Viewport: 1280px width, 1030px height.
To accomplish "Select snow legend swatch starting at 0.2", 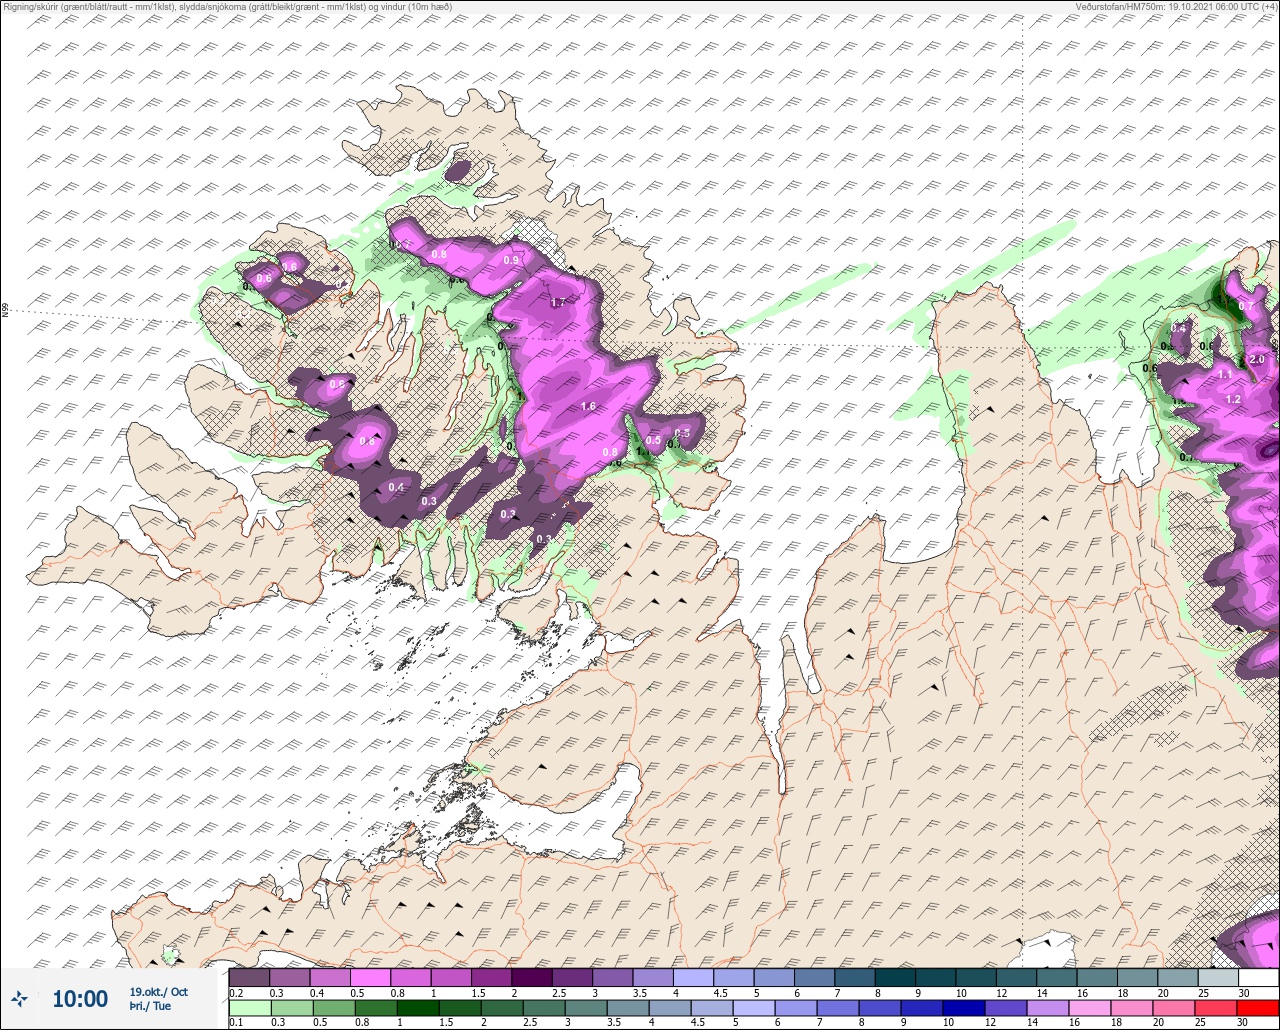I will (249, 977).
